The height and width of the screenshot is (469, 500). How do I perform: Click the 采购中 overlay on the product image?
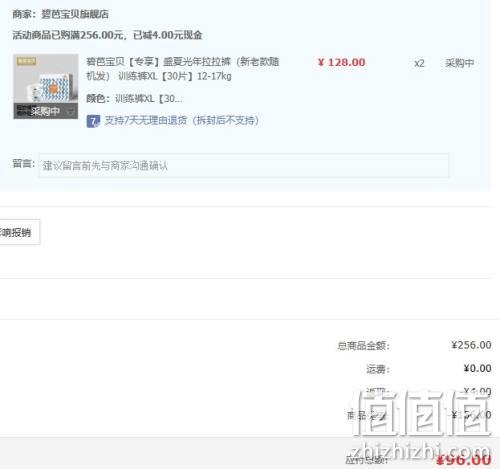[x=46, y=111]
